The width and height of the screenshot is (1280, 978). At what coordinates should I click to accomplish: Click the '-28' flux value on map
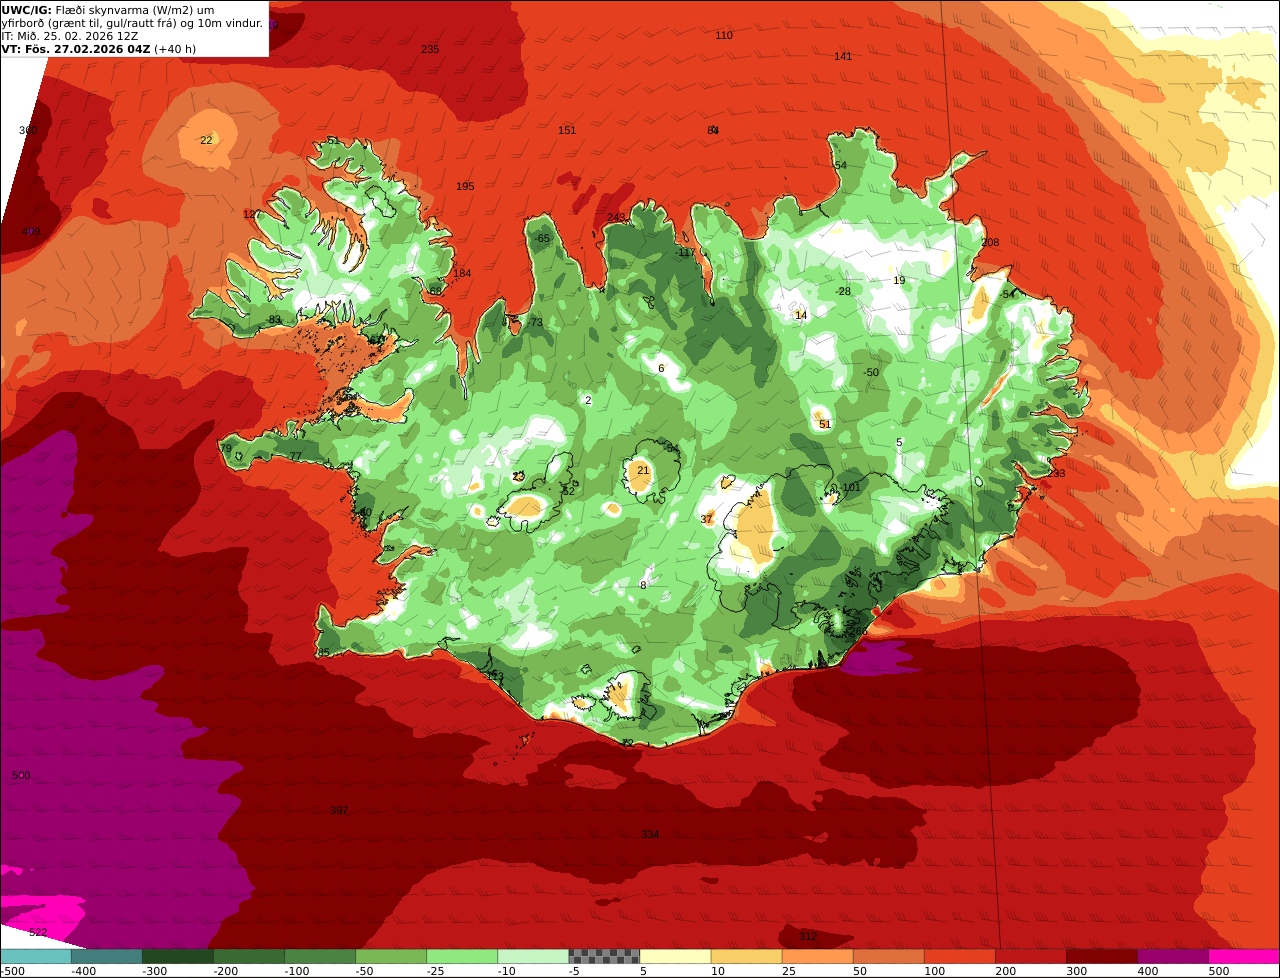(843, 291)
